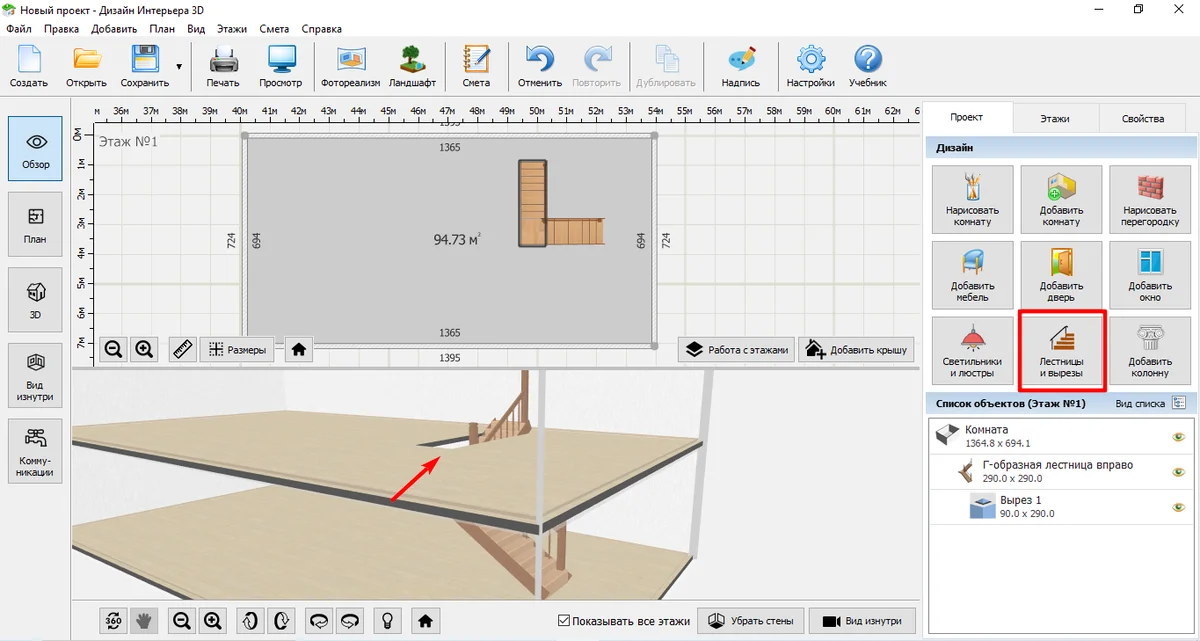Click the Убрать стены button
The image size is (1200, 641).
click(x=750, y=621)
